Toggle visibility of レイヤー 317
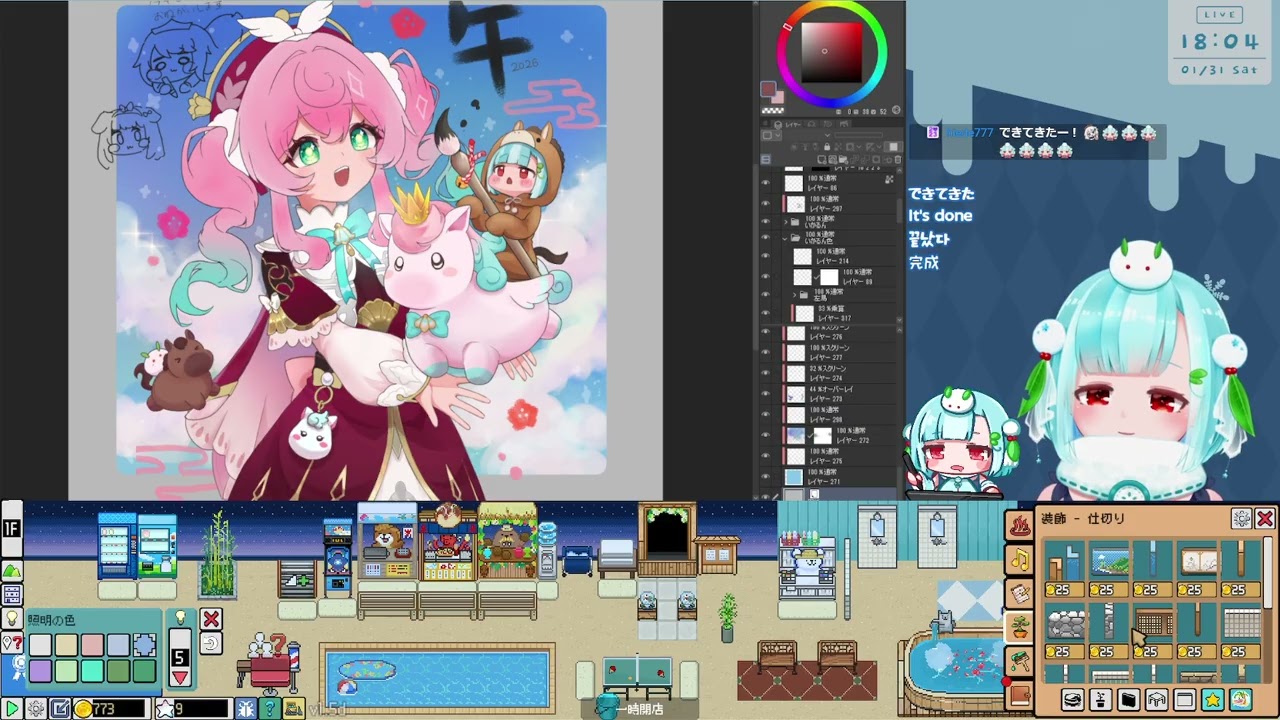 pyautogui.click(x=766, y=313)
